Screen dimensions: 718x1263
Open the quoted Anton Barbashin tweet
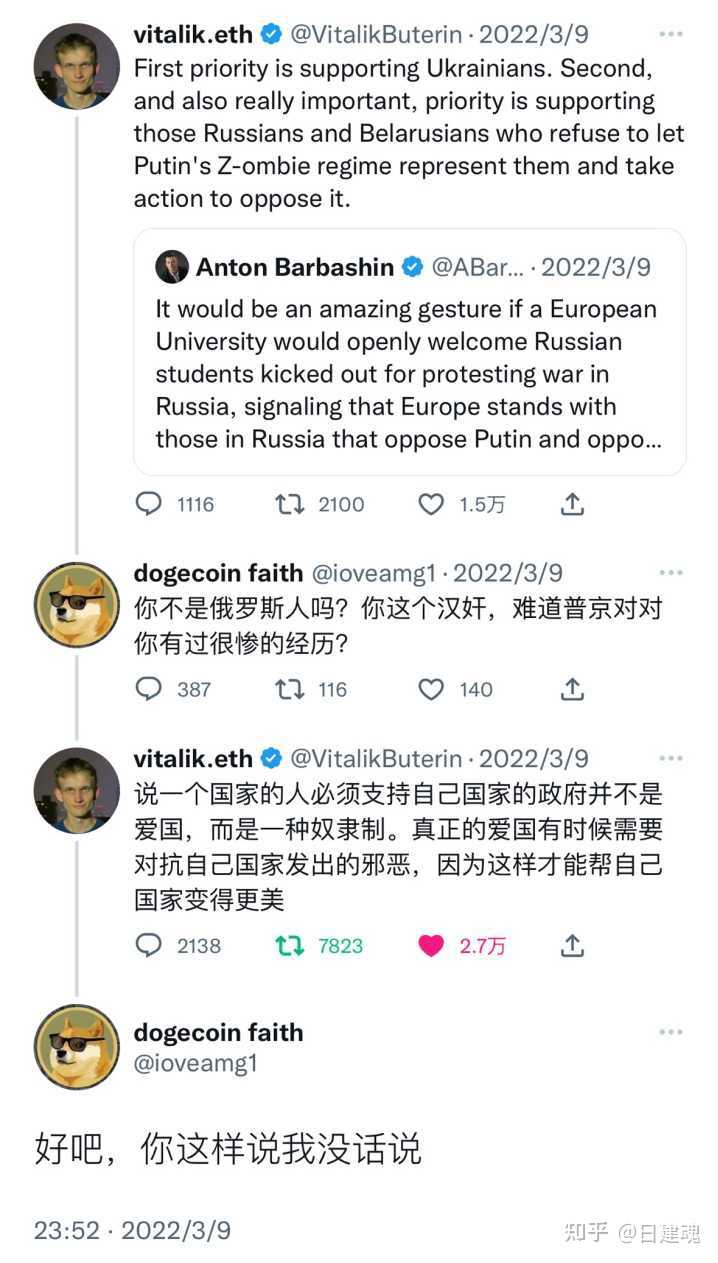[x=410, y=352]
